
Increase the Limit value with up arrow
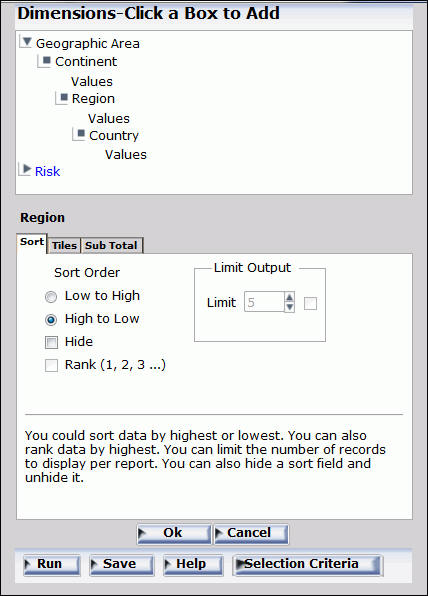[290, 297]
